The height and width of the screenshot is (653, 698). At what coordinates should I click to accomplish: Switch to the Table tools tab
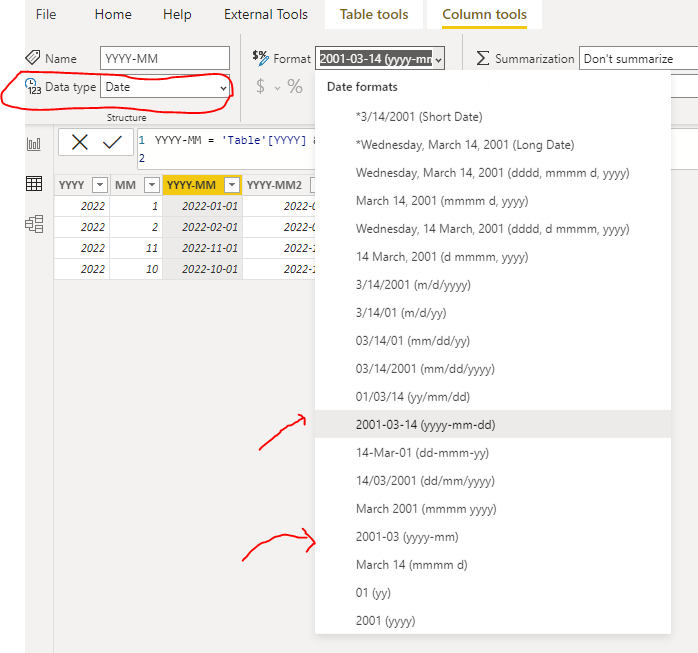point(374,14)
